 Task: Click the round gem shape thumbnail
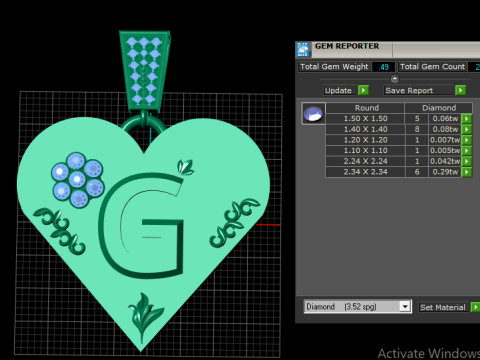(x=313, y=114)
